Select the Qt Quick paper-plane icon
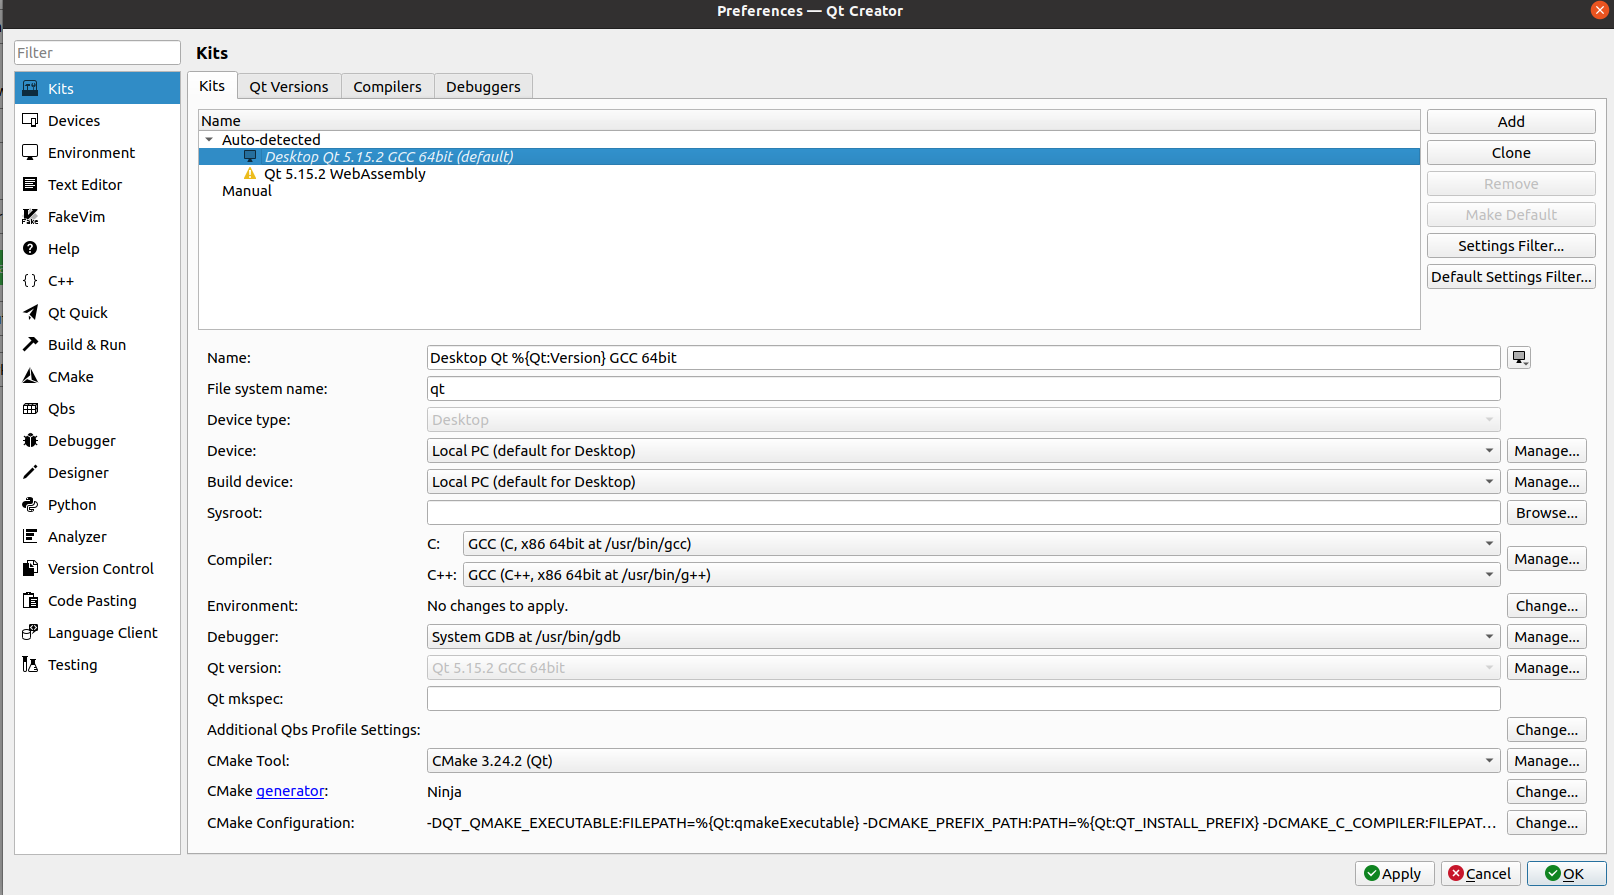 click(31, 312)
